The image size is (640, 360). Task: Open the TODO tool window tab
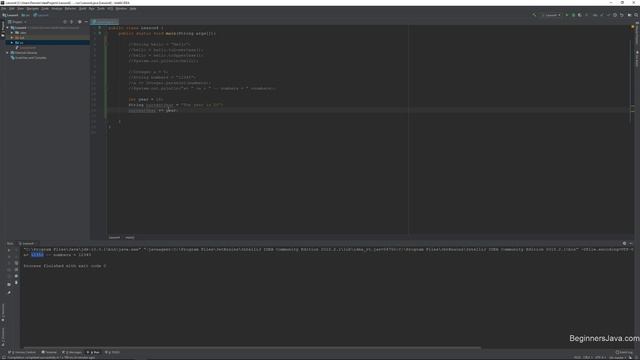(x=113, y=352)
